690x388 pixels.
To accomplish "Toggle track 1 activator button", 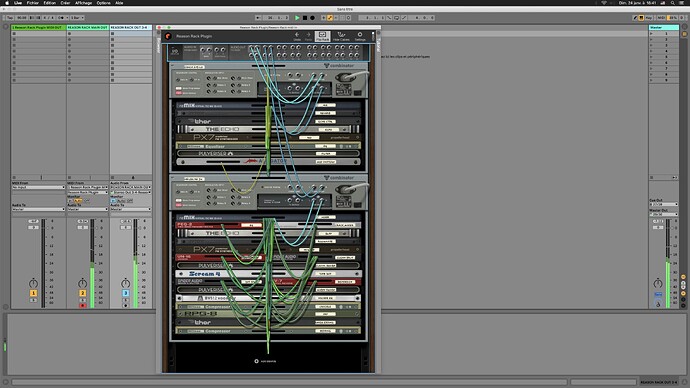I will 33,293.
